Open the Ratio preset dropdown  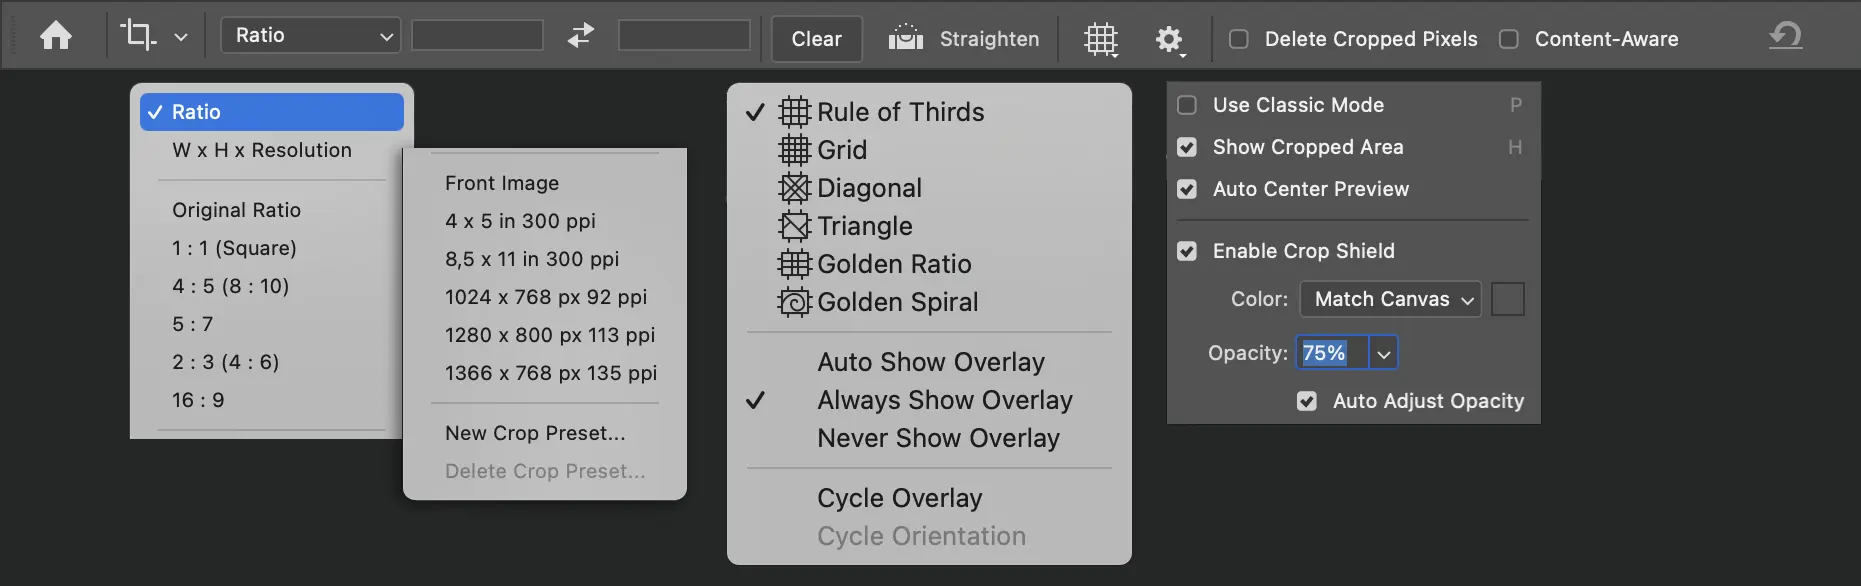pos(310,36)
